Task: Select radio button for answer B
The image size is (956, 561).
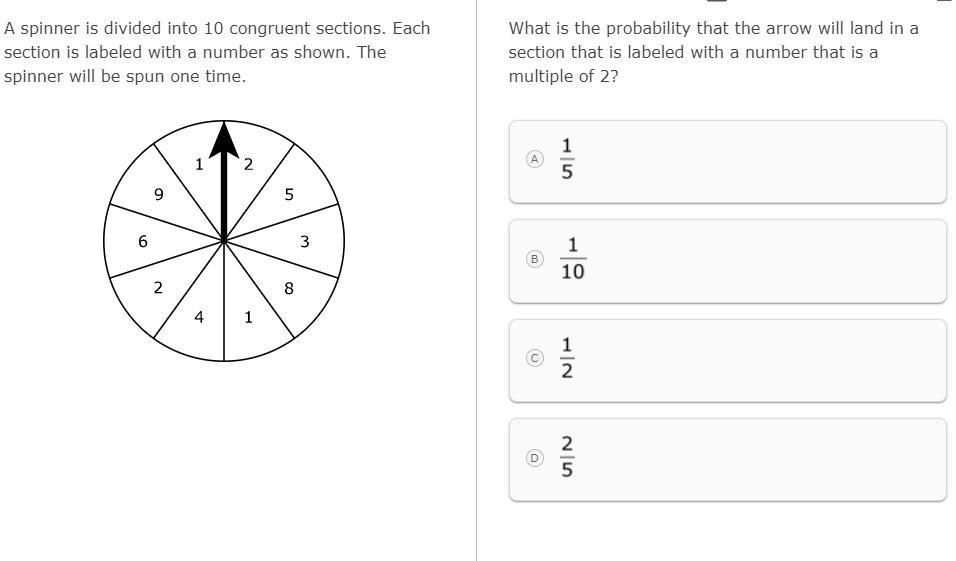Action: (535, 259)
